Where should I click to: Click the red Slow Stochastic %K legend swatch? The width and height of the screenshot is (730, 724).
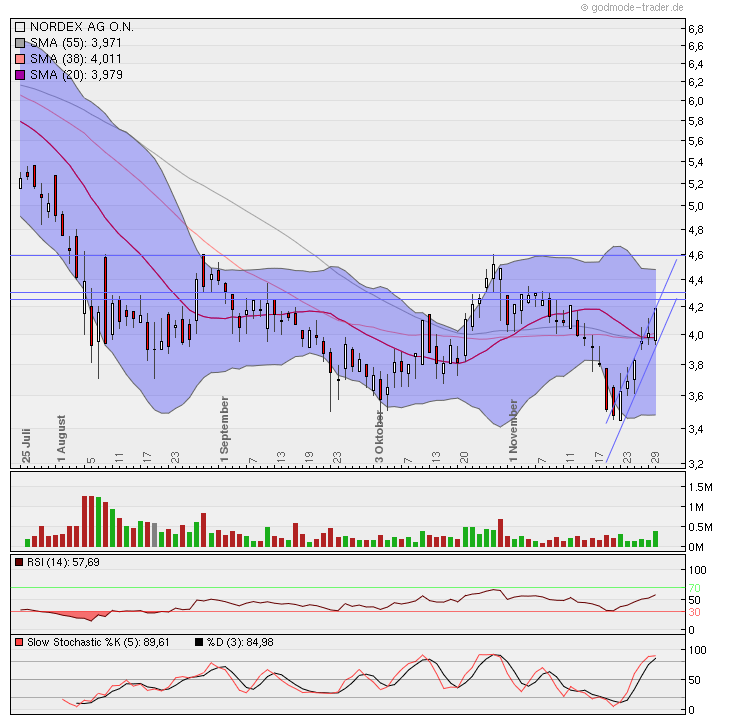19,642
